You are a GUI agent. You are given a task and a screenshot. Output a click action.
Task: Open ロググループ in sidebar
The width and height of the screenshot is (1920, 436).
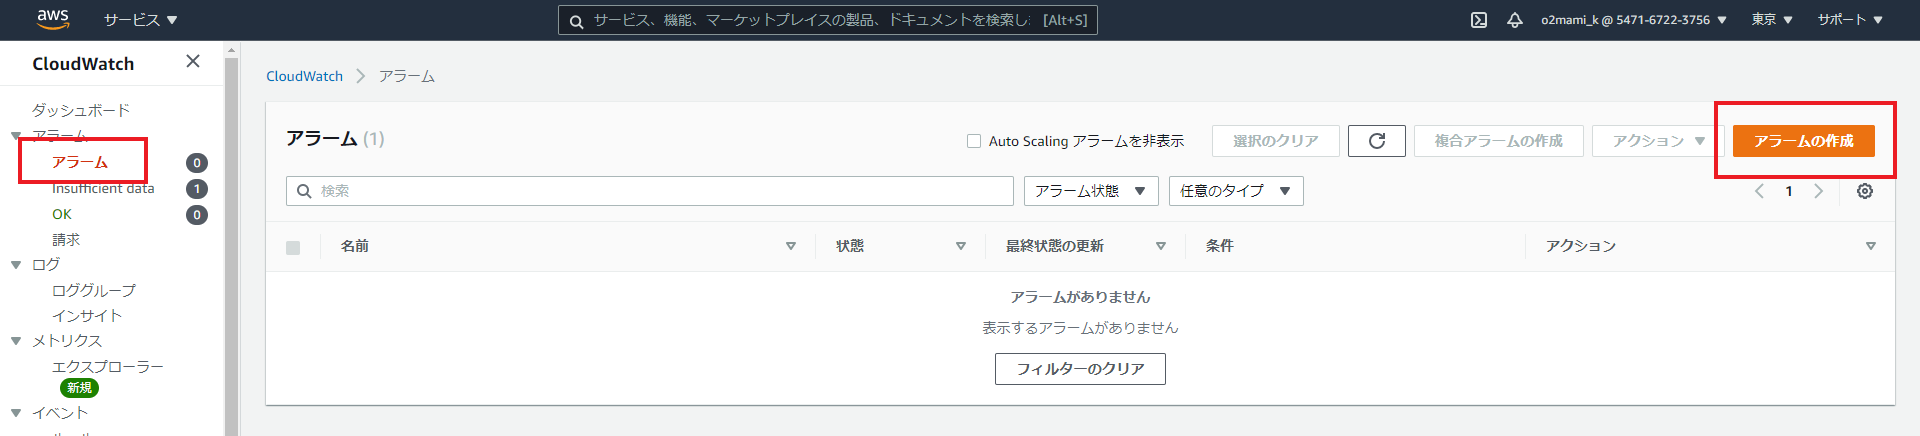tap(94, 290)
